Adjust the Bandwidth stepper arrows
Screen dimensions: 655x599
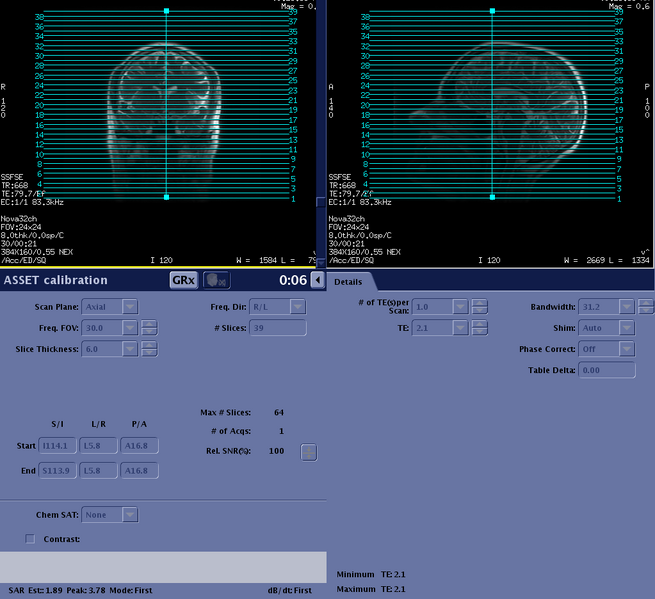click(x=646, y=307)
